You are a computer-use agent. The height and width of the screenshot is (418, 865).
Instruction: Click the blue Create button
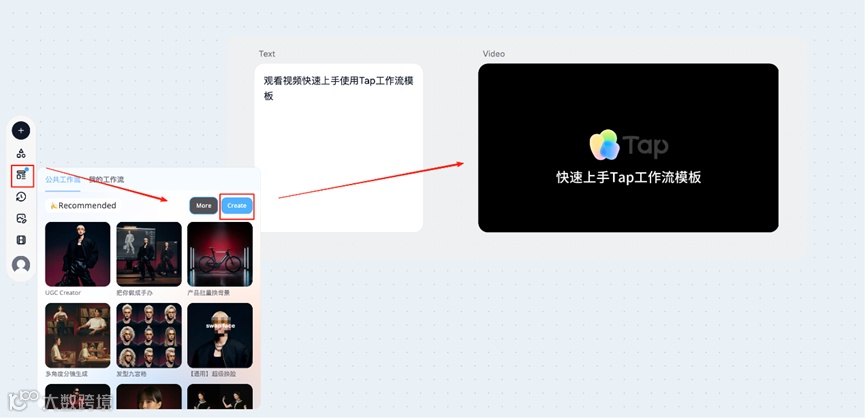tap(237, 206)
